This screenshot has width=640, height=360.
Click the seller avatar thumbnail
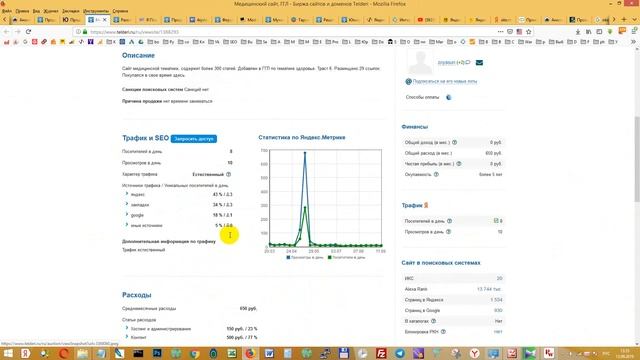(420, 62)
